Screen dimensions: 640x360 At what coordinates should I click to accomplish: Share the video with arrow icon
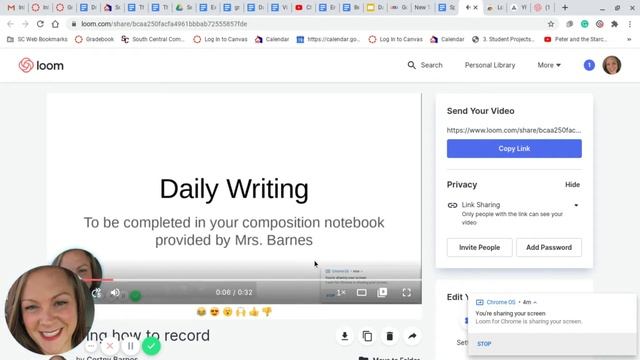pos(412,336)
